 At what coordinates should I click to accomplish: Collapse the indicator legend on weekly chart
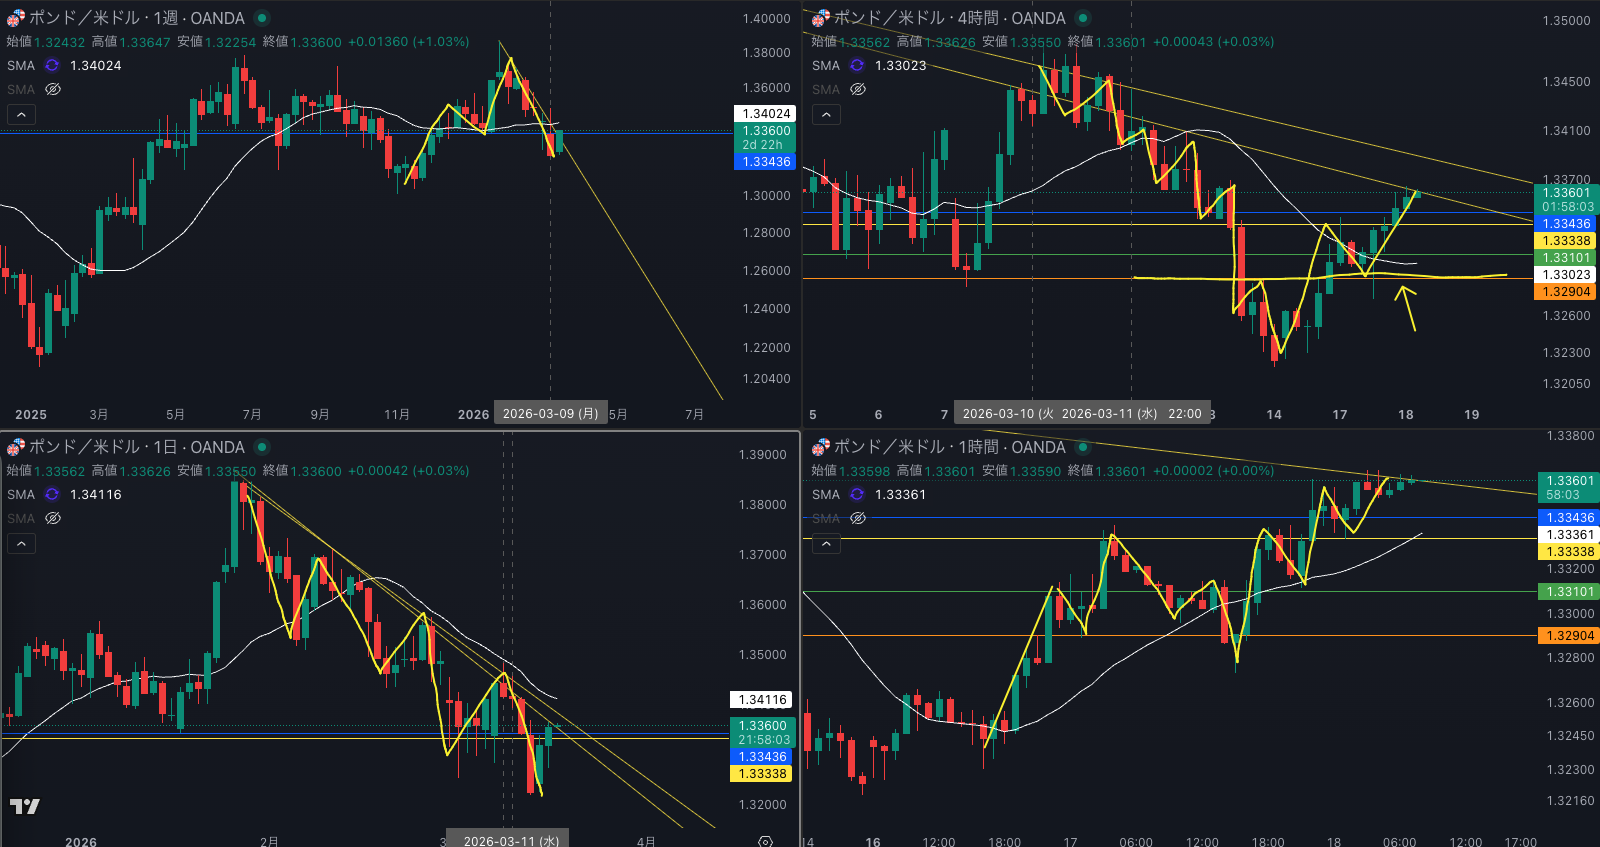coord(21,115)
